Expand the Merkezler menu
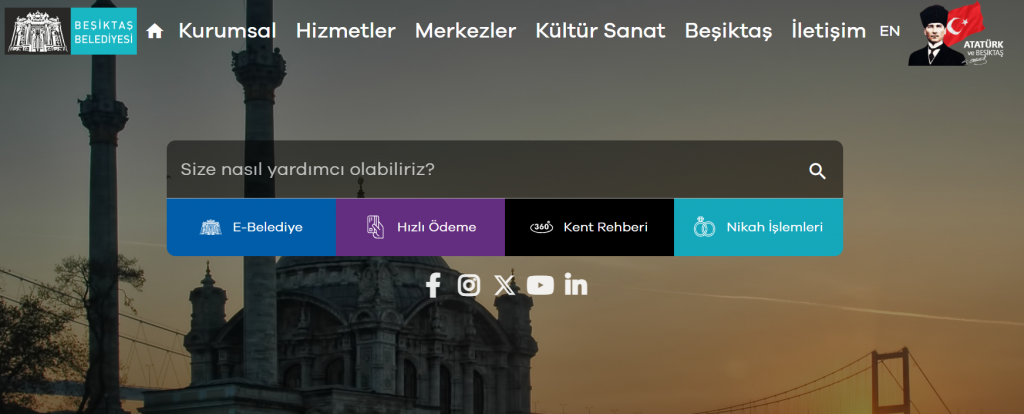This screenshot has height=414, width=1024. pos(465,31)
